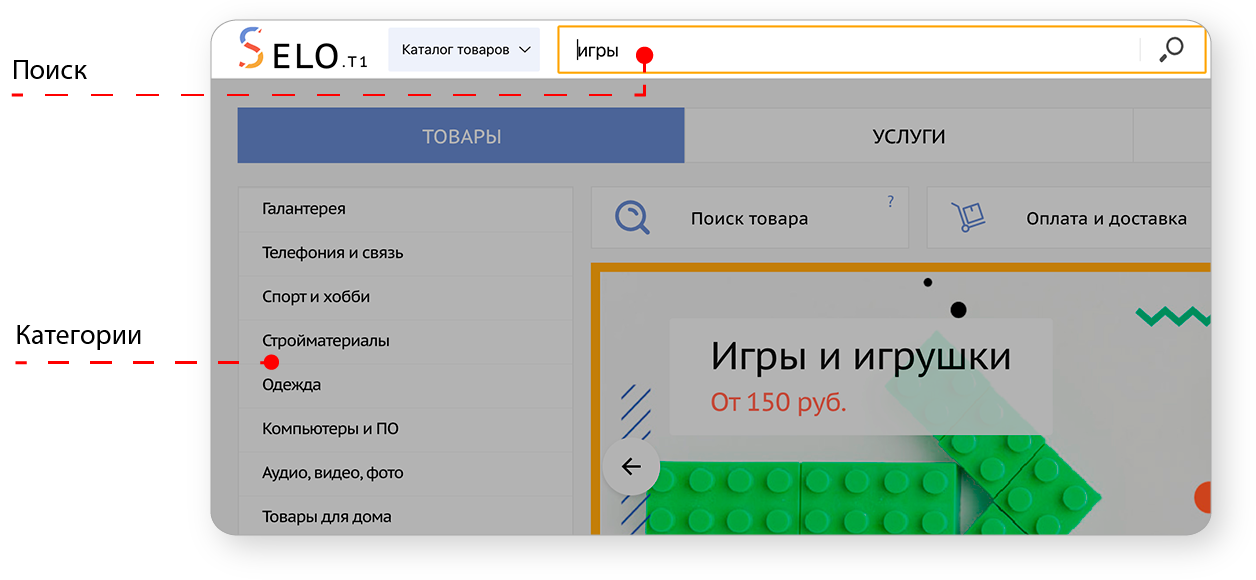Click the SELO.T1 logo
1256x580 pixels.
point(300,47)
